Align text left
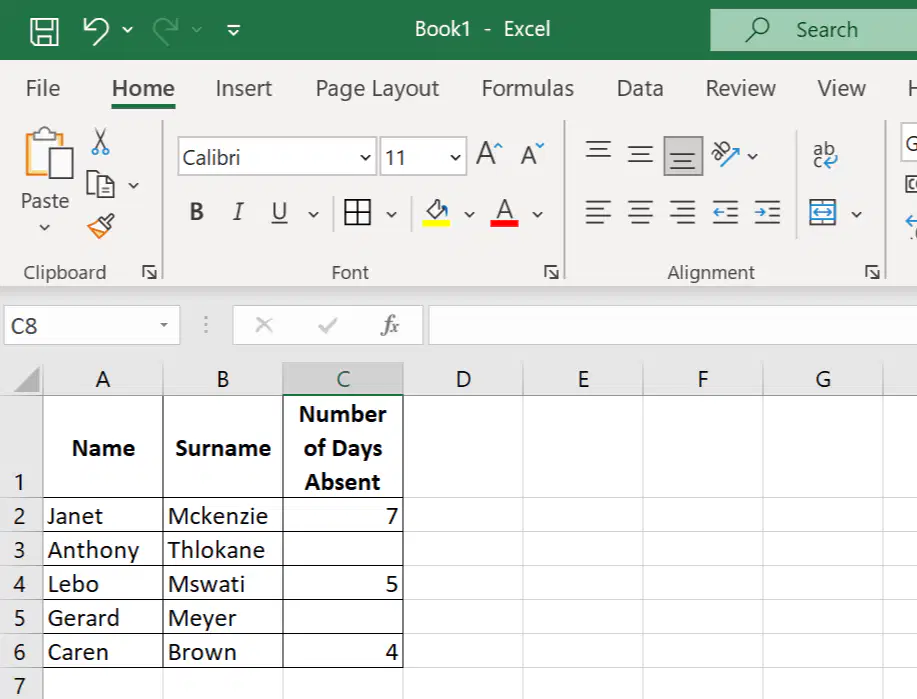The width and height of the screenshot is (917, 699). [x=598, y=212]
